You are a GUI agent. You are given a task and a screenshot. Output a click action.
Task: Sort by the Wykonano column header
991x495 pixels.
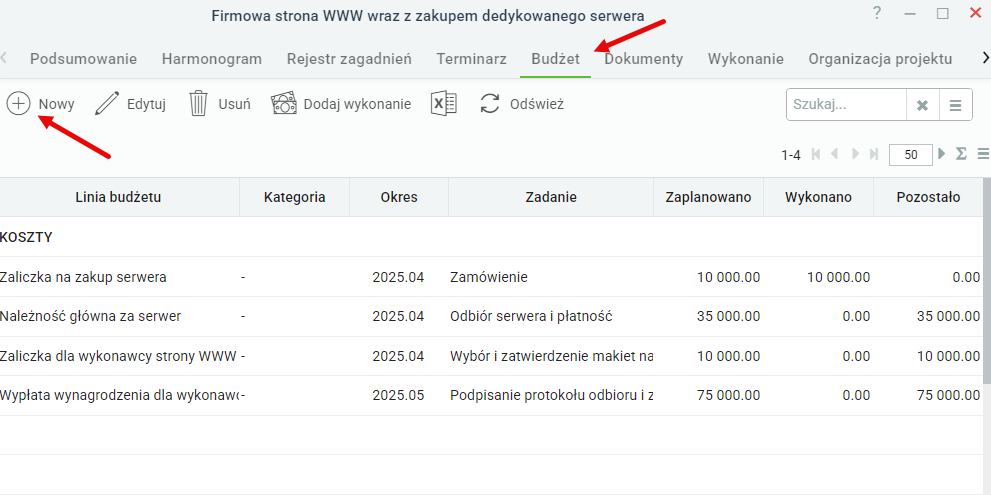pos(818,197)
